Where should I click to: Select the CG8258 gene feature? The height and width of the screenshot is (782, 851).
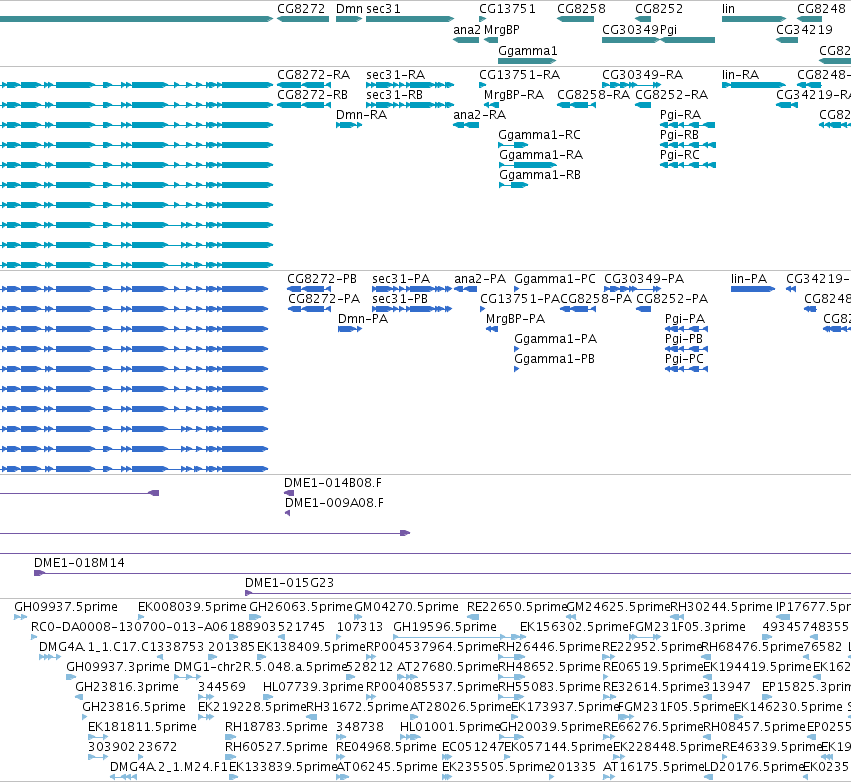tap(575, 19)
